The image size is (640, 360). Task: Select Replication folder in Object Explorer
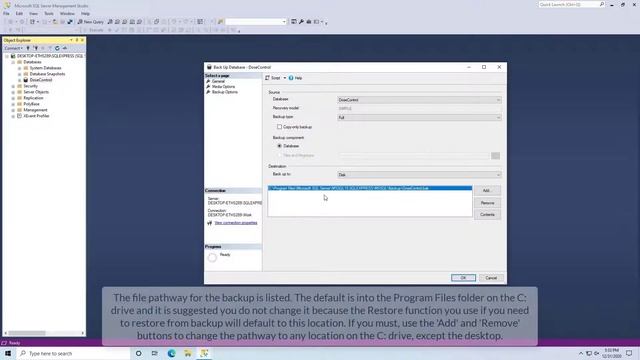tap(33, 98)
